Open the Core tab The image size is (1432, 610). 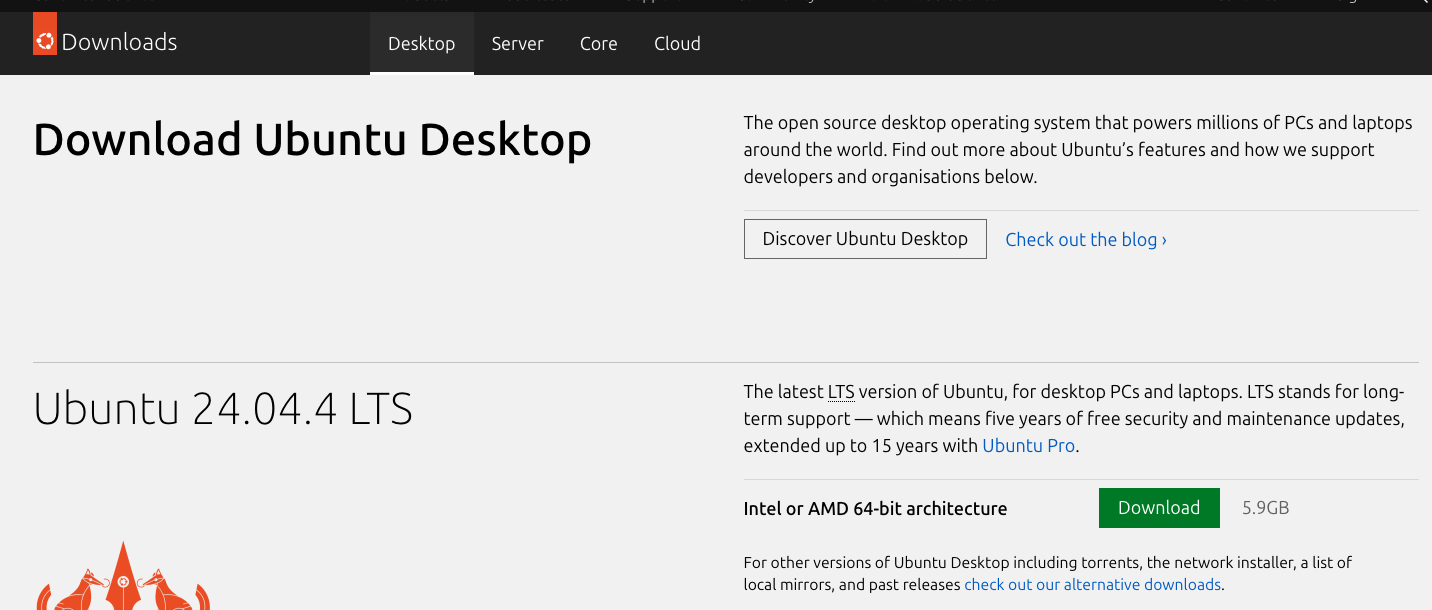click(598, 44)
